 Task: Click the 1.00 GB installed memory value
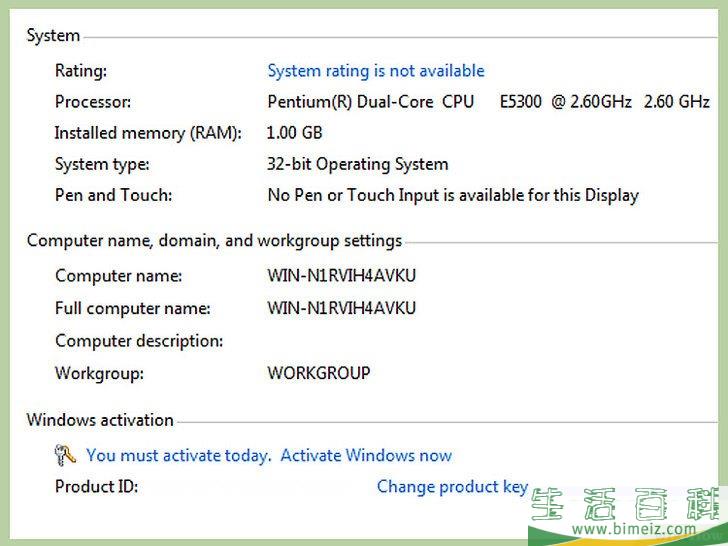pos(294,133)
